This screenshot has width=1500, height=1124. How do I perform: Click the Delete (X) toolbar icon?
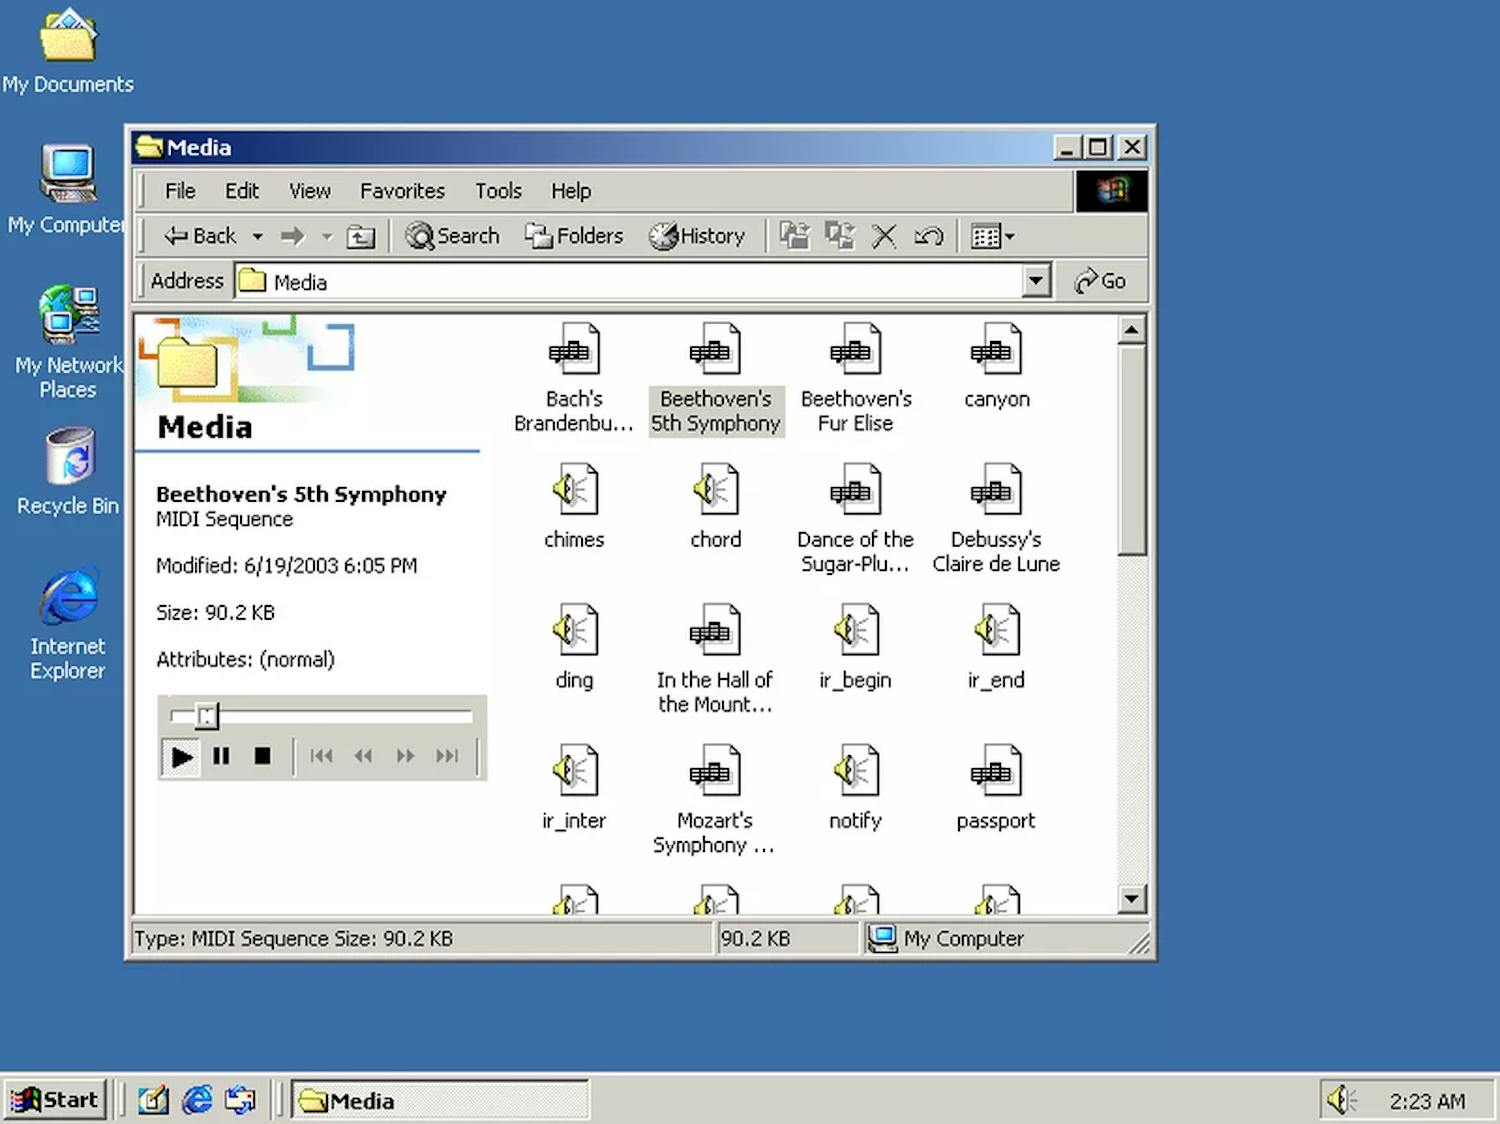pyautogui.click(x=884, y=236)
